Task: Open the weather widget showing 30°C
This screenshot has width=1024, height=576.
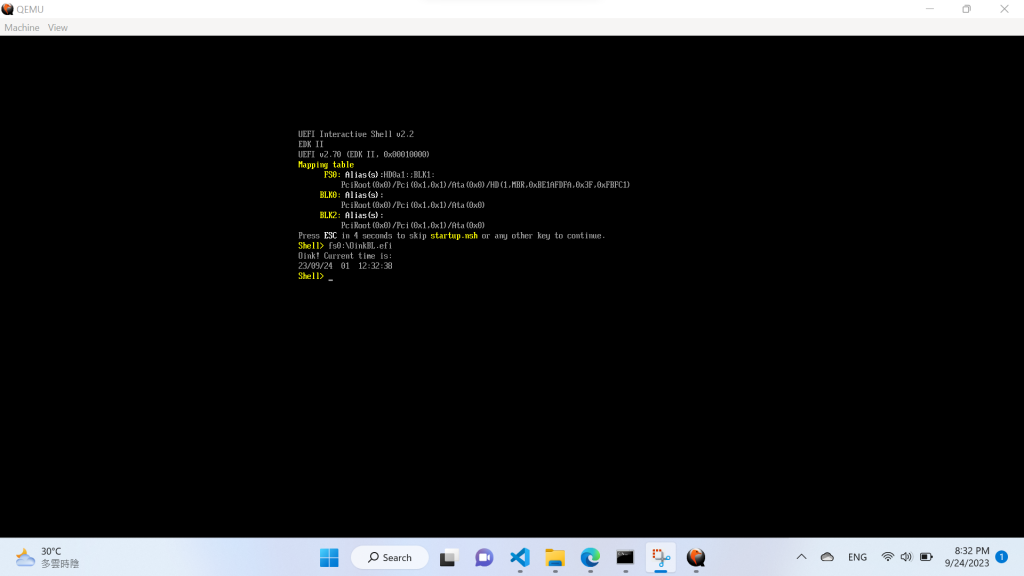Action: [x=47, y=557]
